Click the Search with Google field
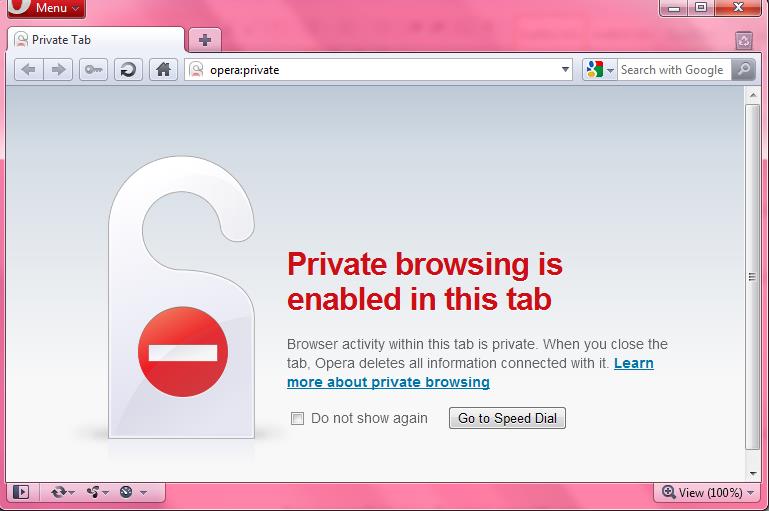 (x=674, y=70)
